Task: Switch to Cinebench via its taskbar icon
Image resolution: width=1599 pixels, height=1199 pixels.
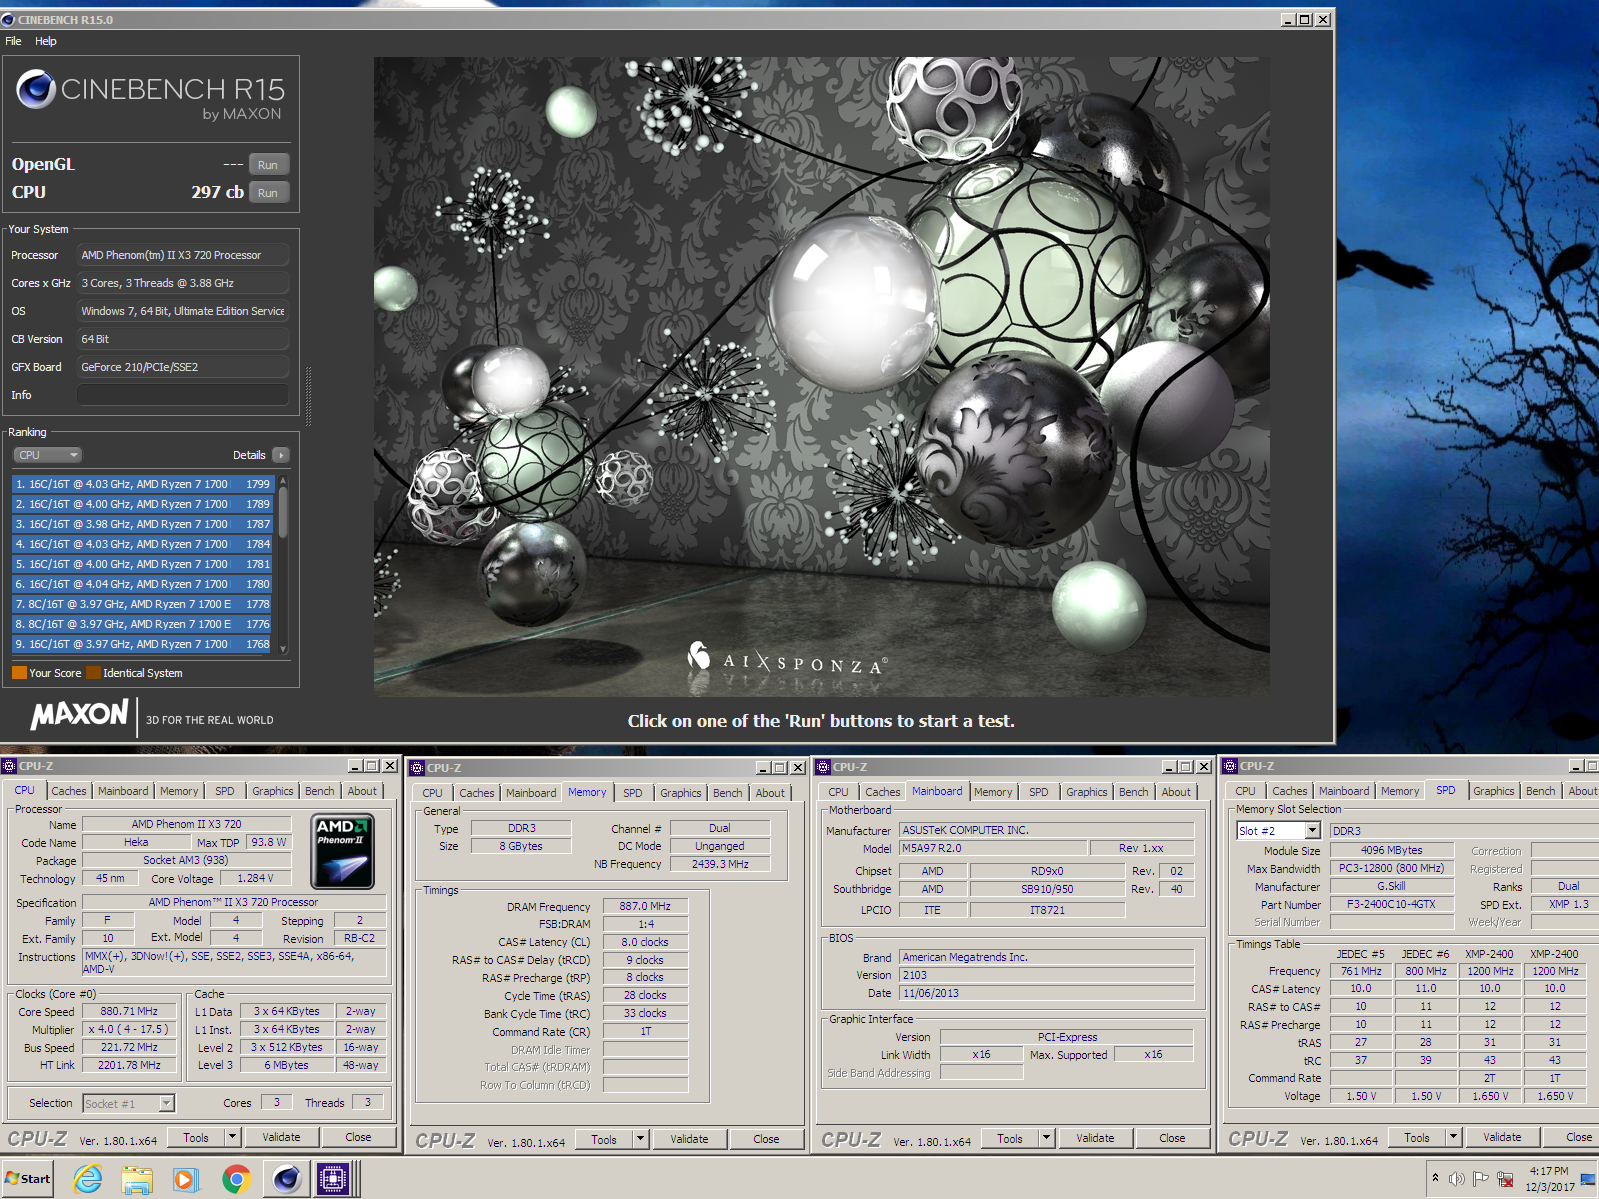Action: 286,1180
